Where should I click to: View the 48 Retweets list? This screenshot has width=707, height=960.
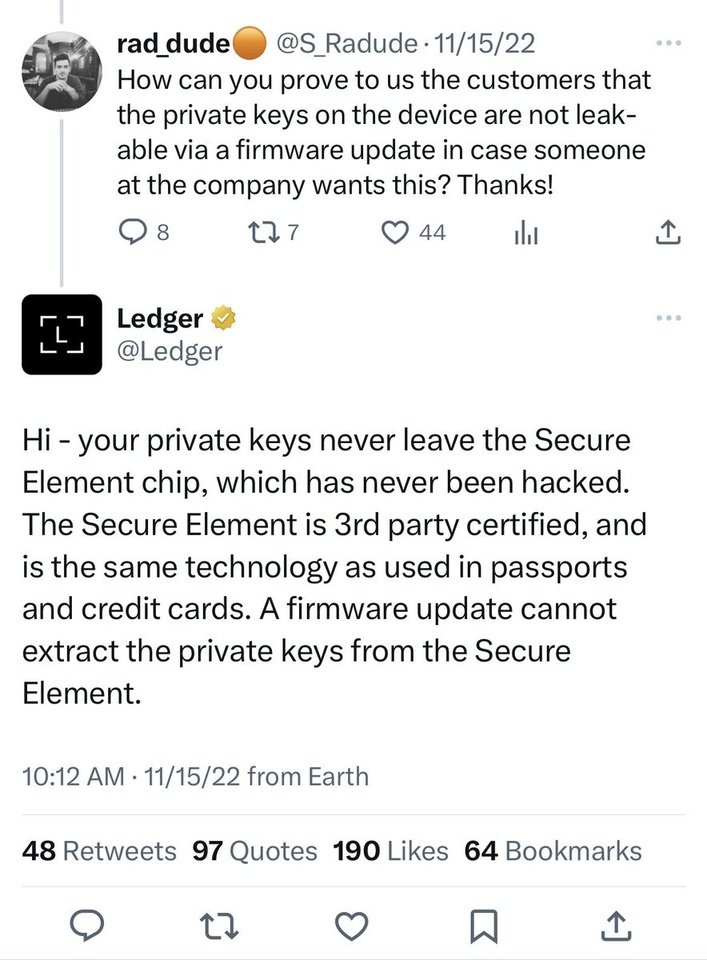click(99, 851)
